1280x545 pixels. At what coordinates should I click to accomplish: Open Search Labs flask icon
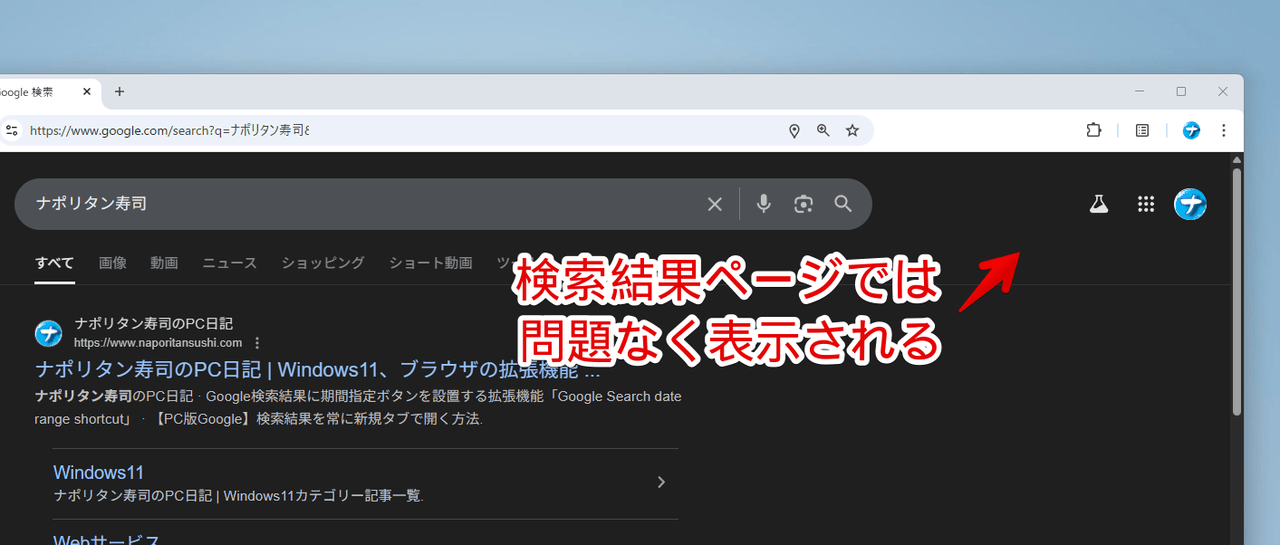pos(1099,204)
